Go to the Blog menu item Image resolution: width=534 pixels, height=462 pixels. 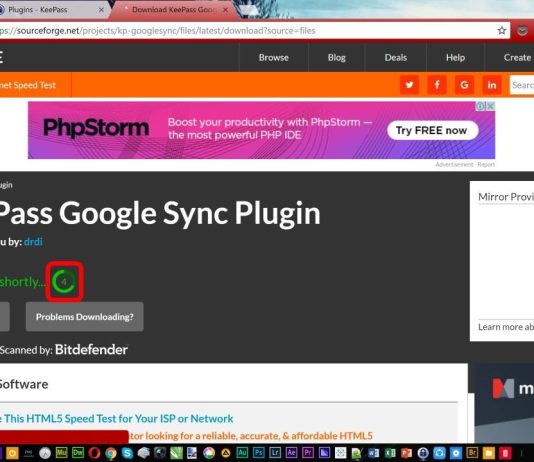(x=336, y=58)
